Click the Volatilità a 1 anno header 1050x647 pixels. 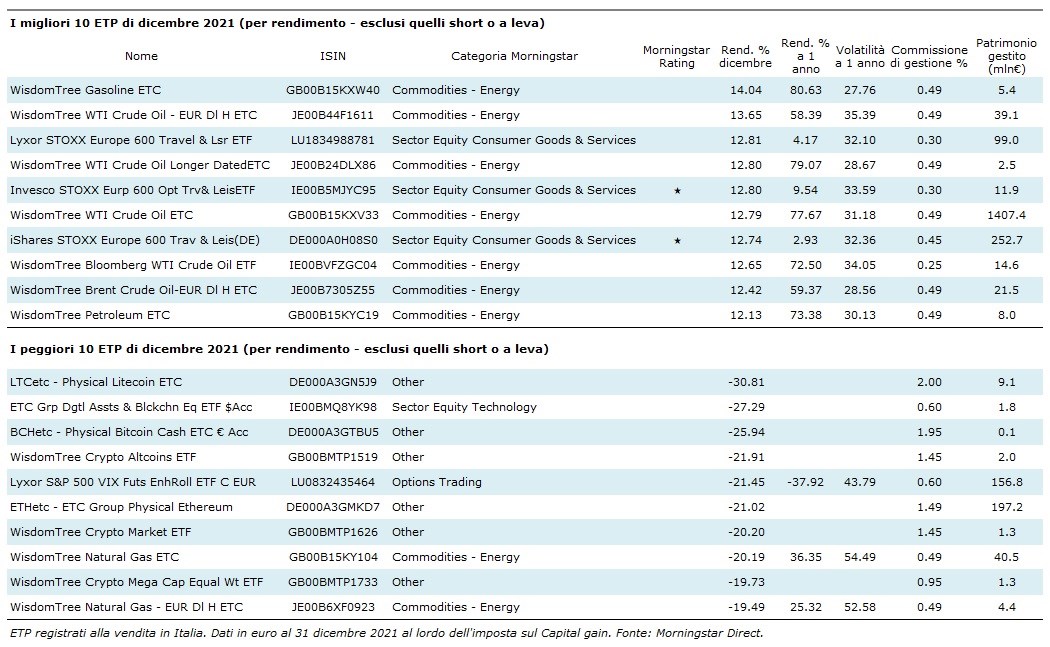click(860, 56)
